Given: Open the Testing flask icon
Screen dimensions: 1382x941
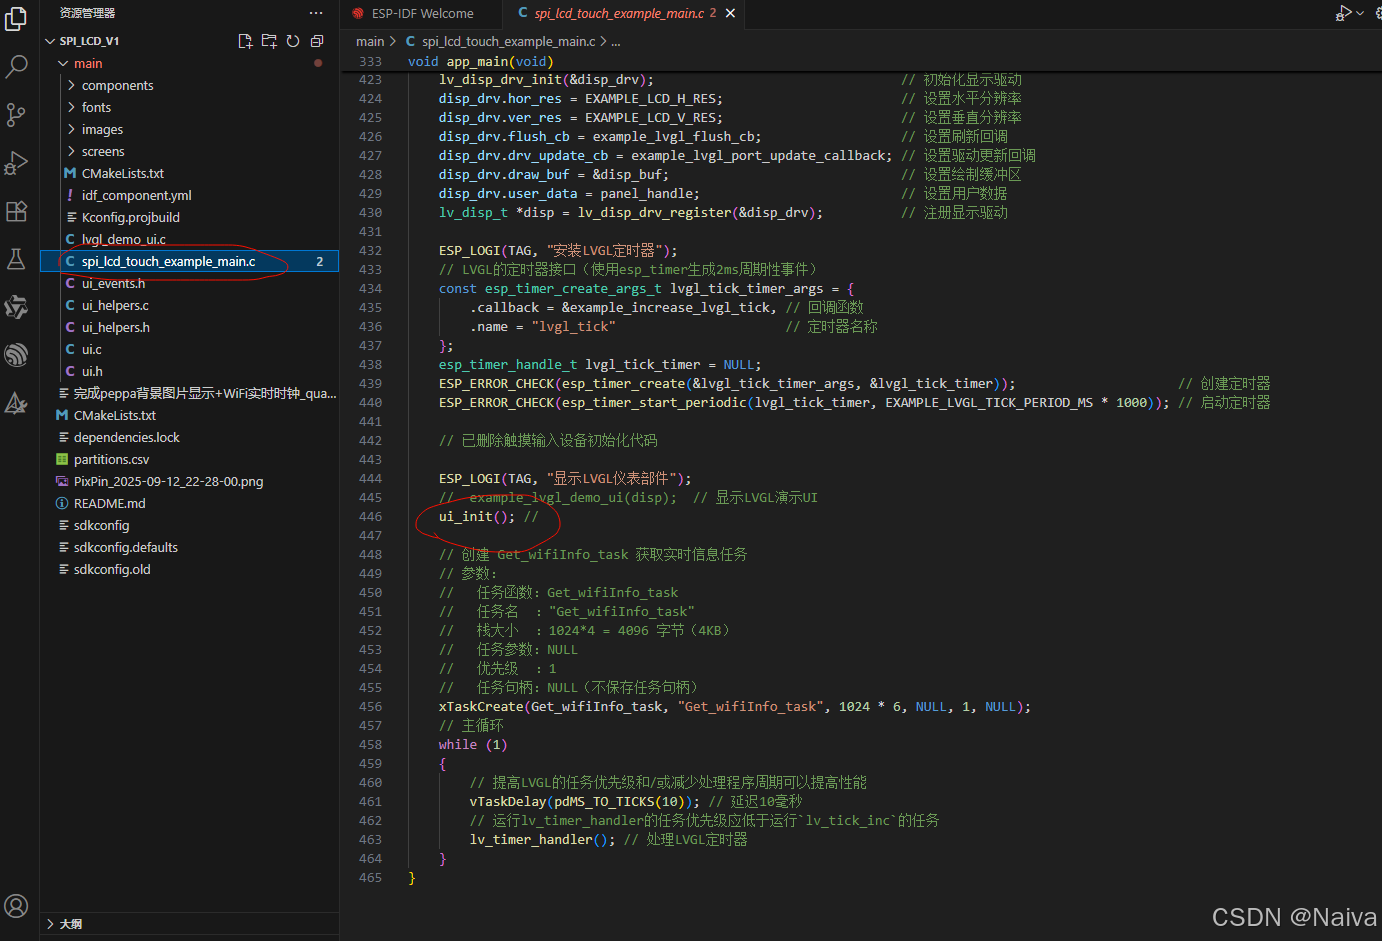Looking at the screenshot, I should click(x=16, y=259).
